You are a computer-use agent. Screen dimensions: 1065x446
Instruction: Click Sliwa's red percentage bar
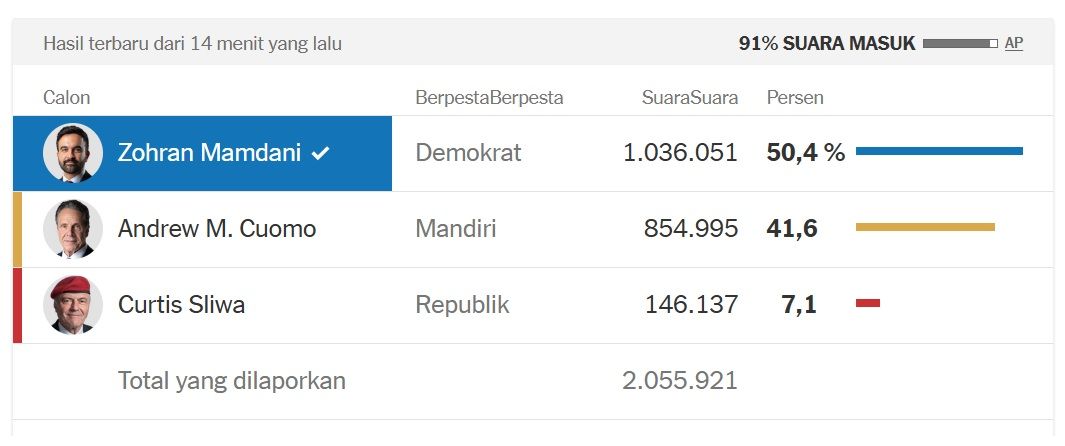(x=868, y=303)
